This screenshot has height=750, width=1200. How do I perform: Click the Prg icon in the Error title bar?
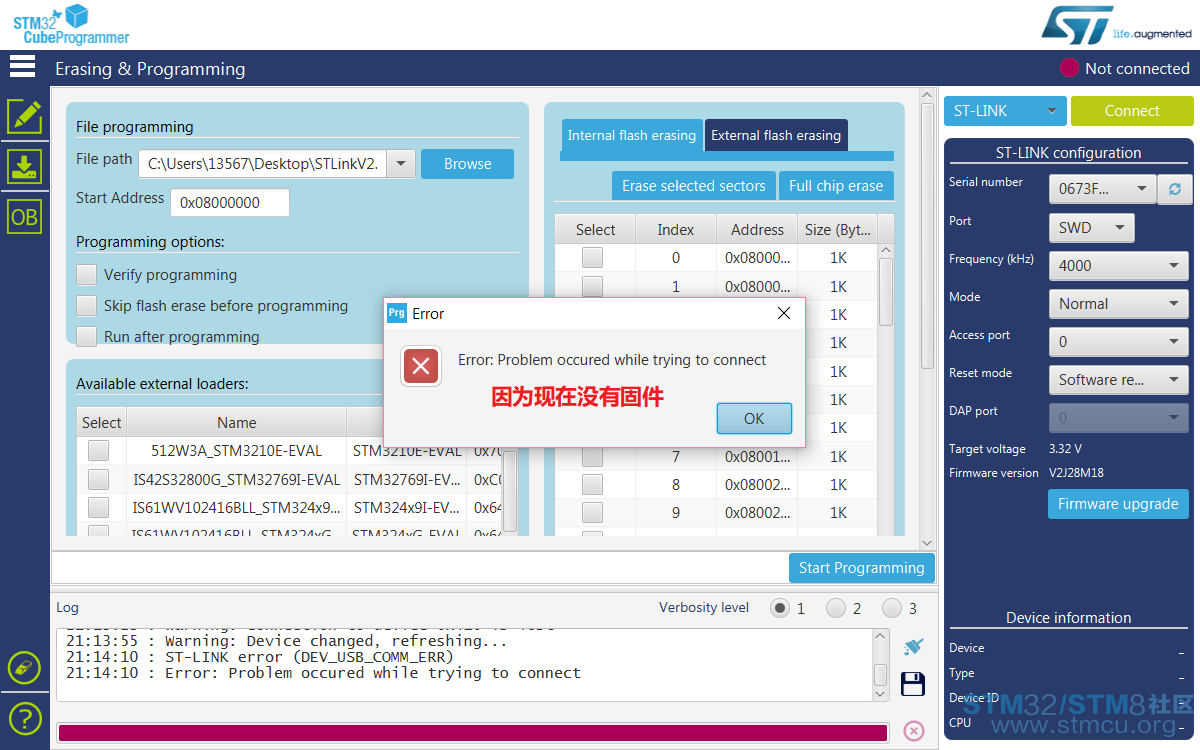(397, 313)
